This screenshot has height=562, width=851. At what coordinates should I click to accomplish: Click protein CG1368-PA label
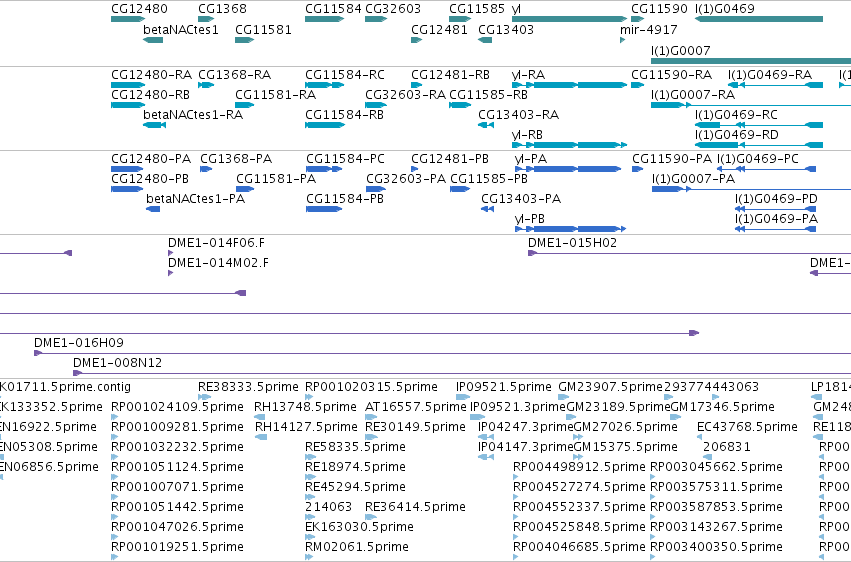[236, 159]
